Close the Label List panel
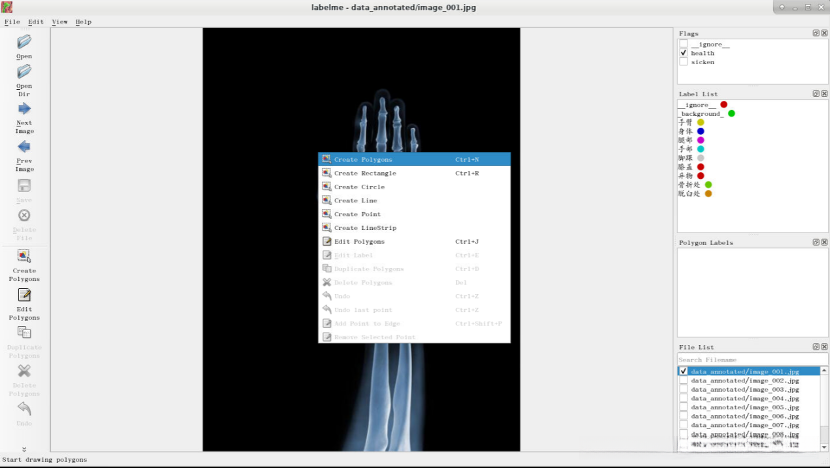The height and width of the screenshot is (468, 830). pyautogui.click(x=824, y=94)
